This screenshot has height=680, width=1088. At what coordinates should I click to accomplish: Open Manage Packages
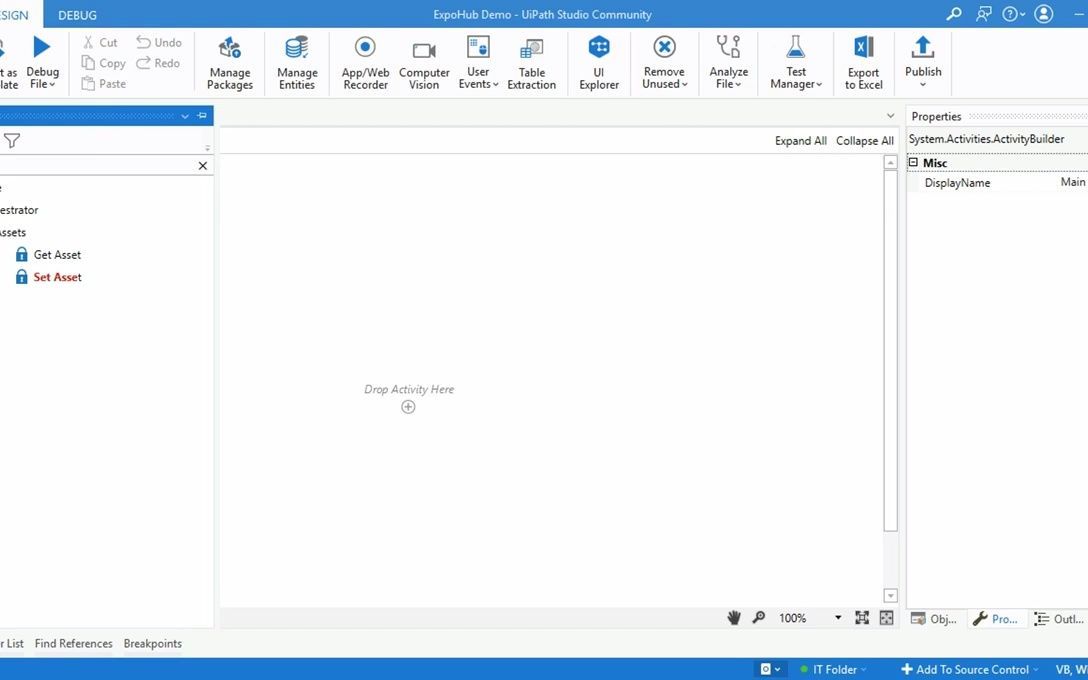pyautogui.click(x=230, y=63)
